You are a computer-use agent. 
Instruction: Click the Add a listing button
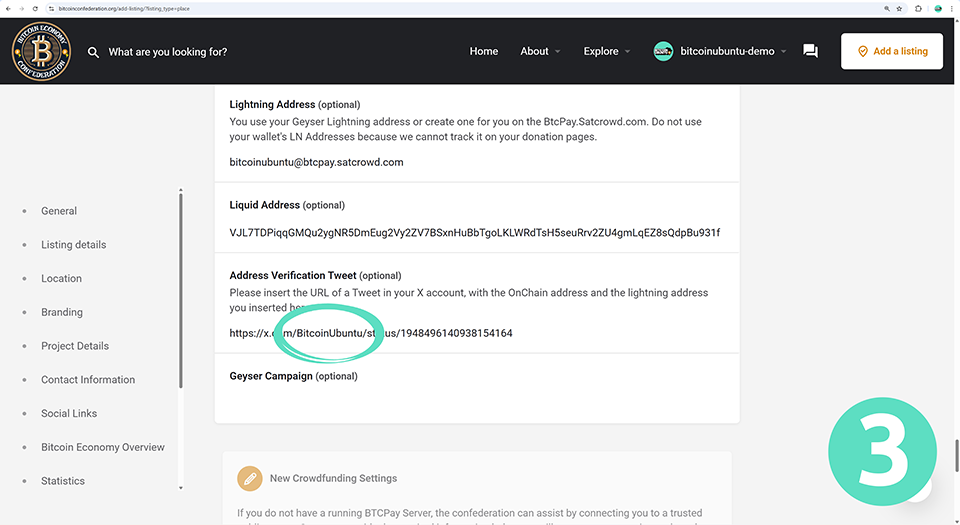click(892, 51)
